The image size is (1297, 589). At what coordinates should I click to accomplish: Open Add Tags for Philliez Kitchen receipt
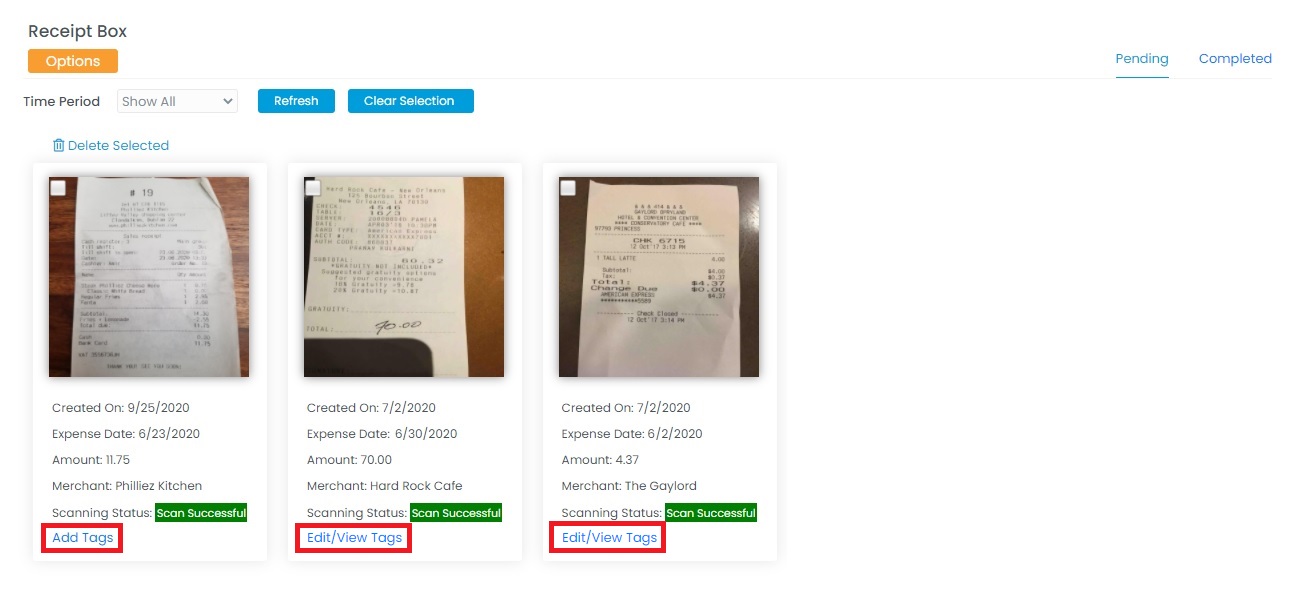tap(82, 538)
